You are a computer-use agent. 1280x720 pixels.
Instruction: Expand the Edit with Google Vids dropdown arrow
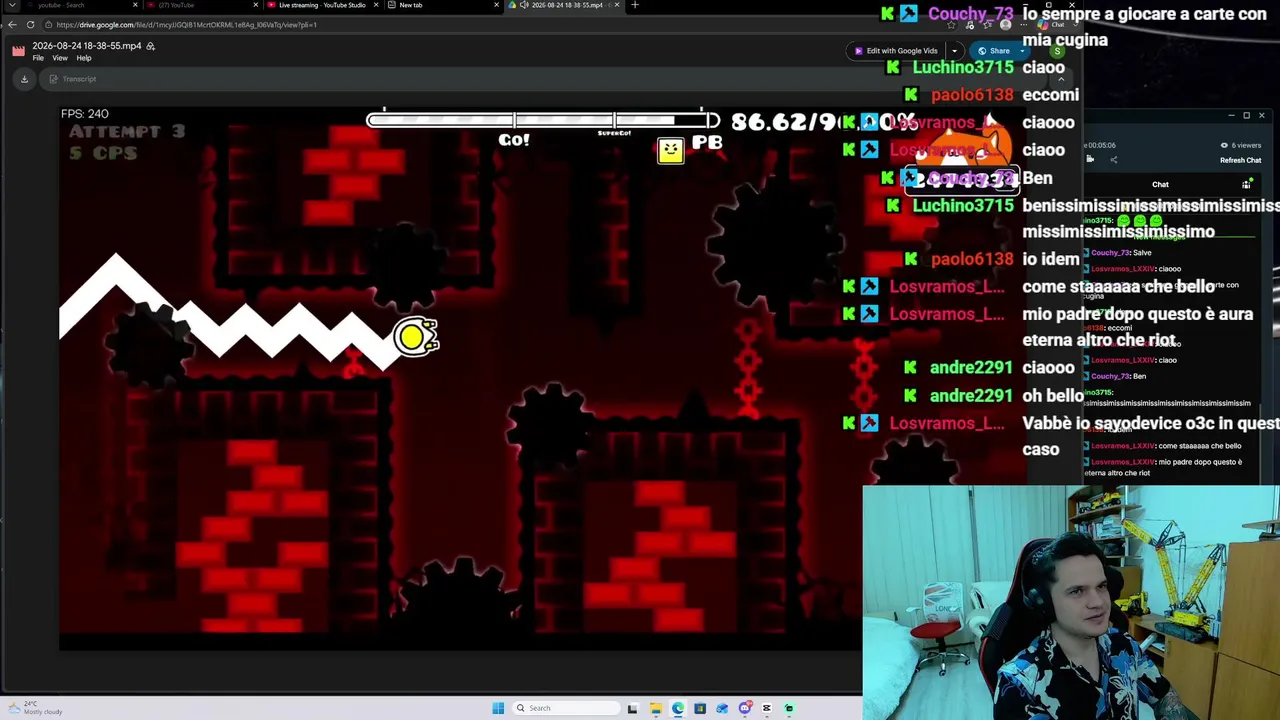pyautogui.click(x=954, y=51)
